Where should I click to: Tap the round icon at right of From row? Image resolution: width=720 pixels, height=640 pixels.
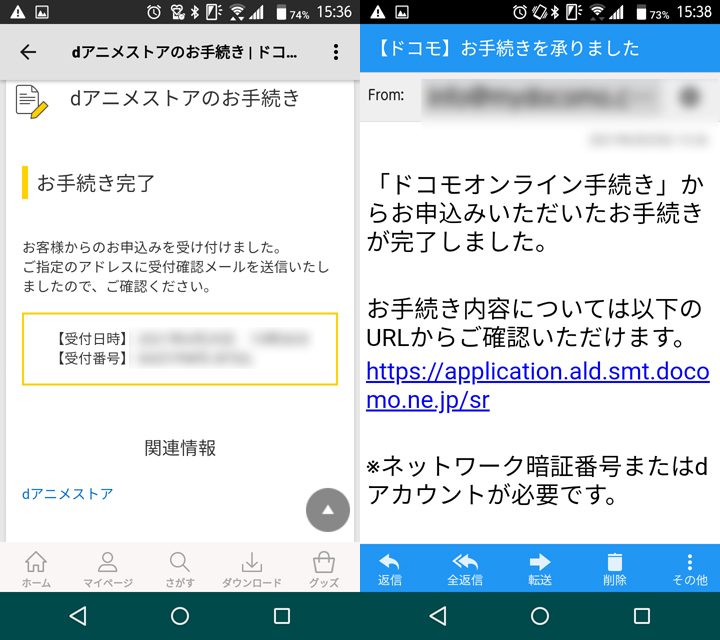690,97
